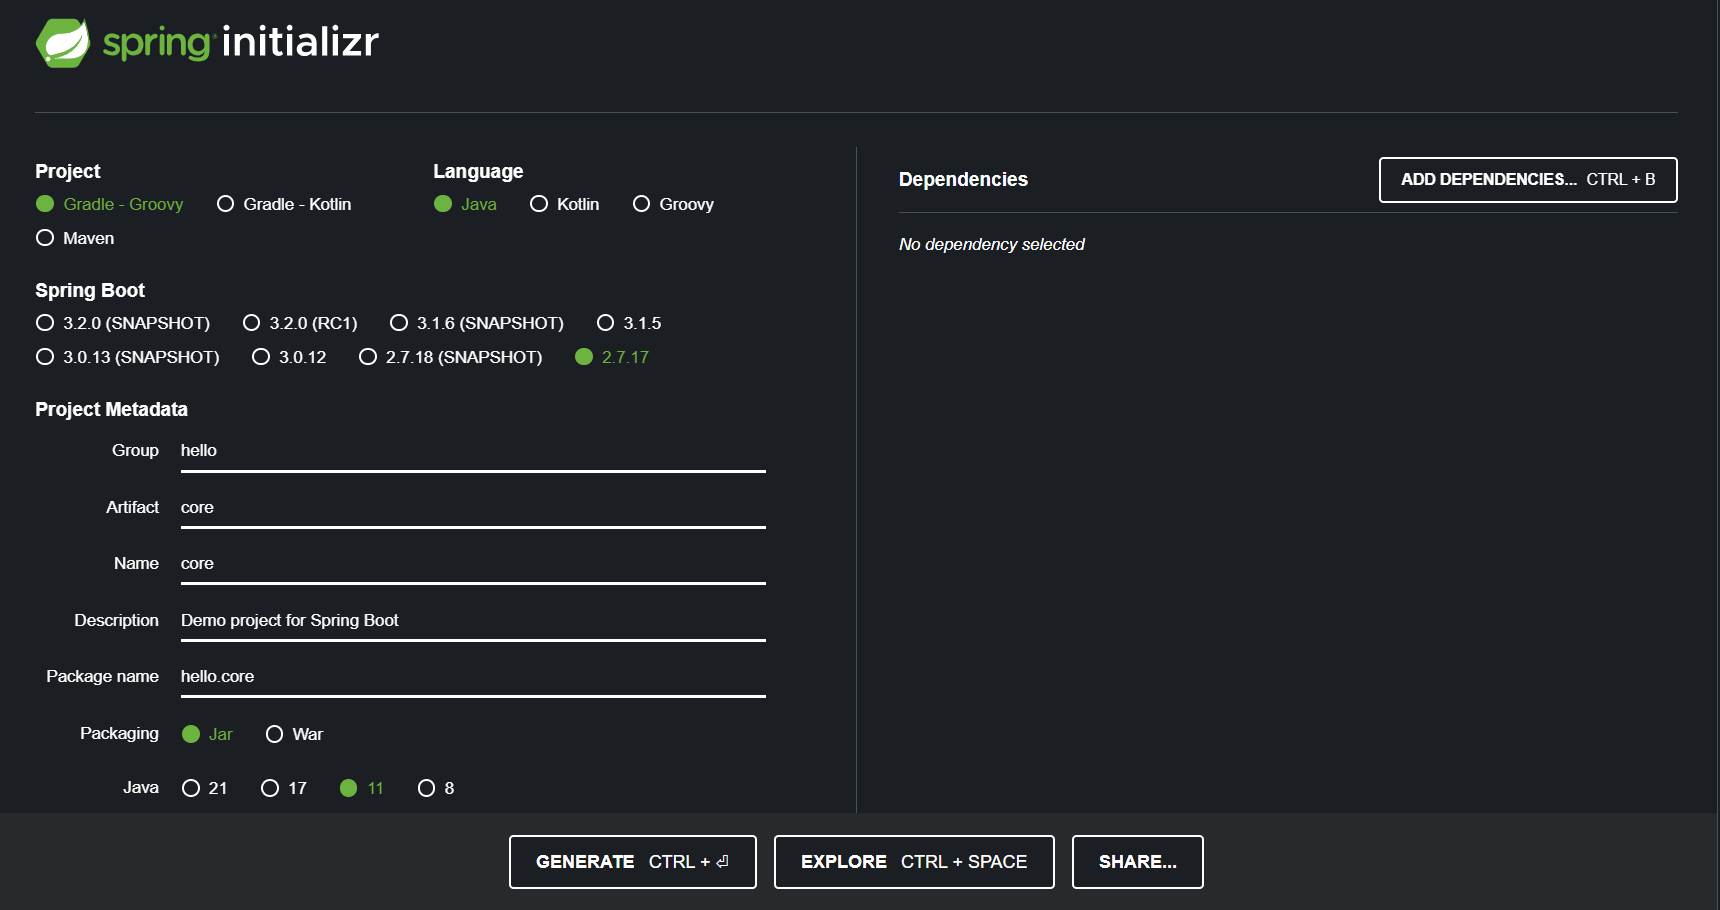Focus the Package name field
1720x910 pixels.
pyautogui.click(x=473, y=677)
